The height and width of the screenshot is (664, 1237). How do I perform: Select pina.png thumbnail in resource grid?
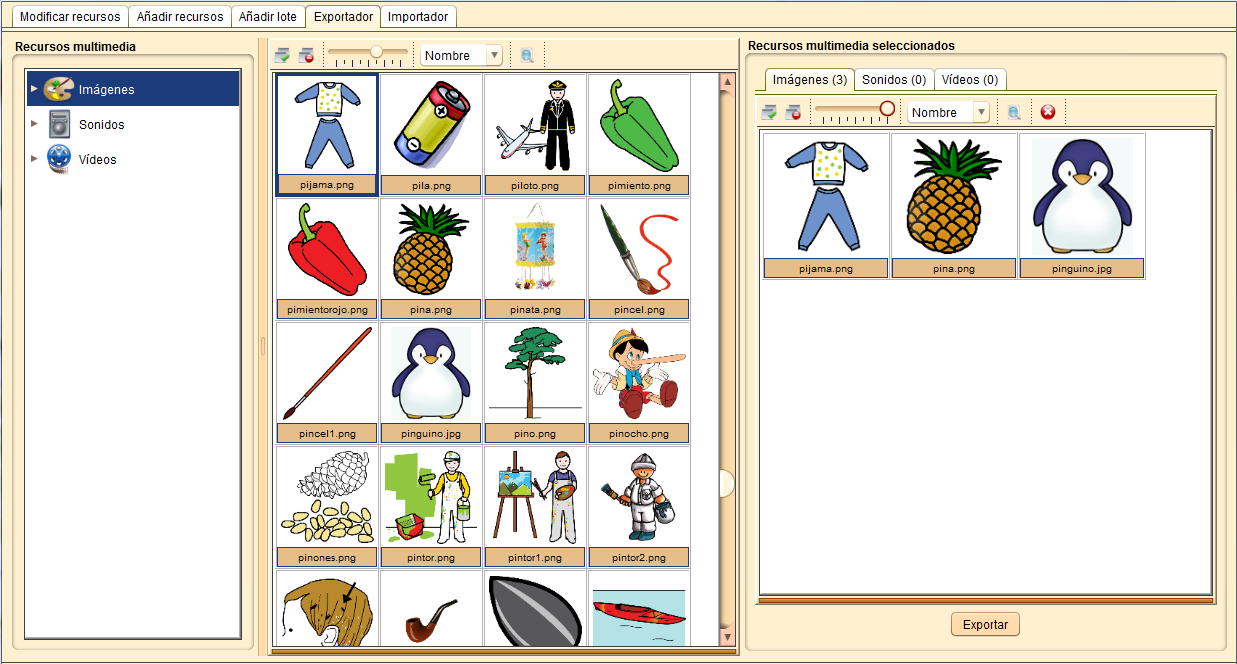pyautogui.click(x=431, y=259)
